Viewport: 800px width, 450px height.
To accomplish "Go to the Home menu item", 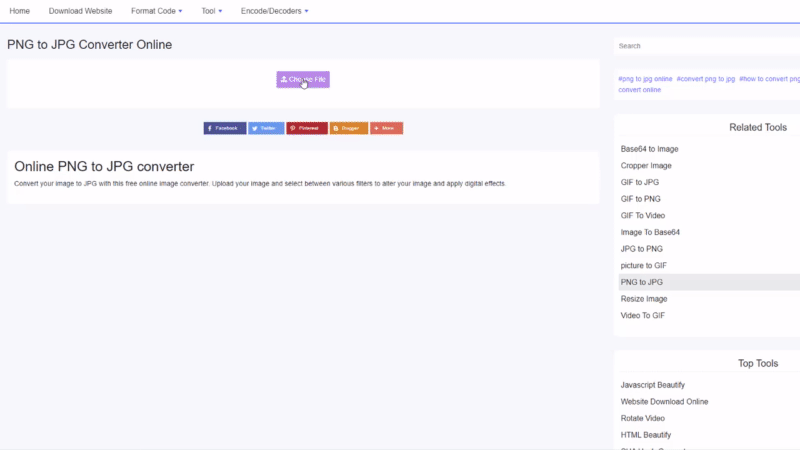I will coord(19,11).
